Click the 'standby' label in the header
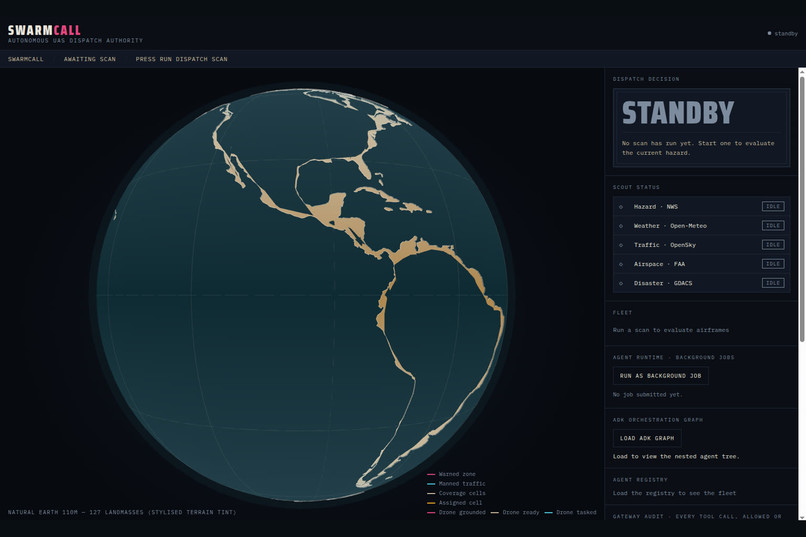The height and width of the screenshot is (537, 806). 786,33
